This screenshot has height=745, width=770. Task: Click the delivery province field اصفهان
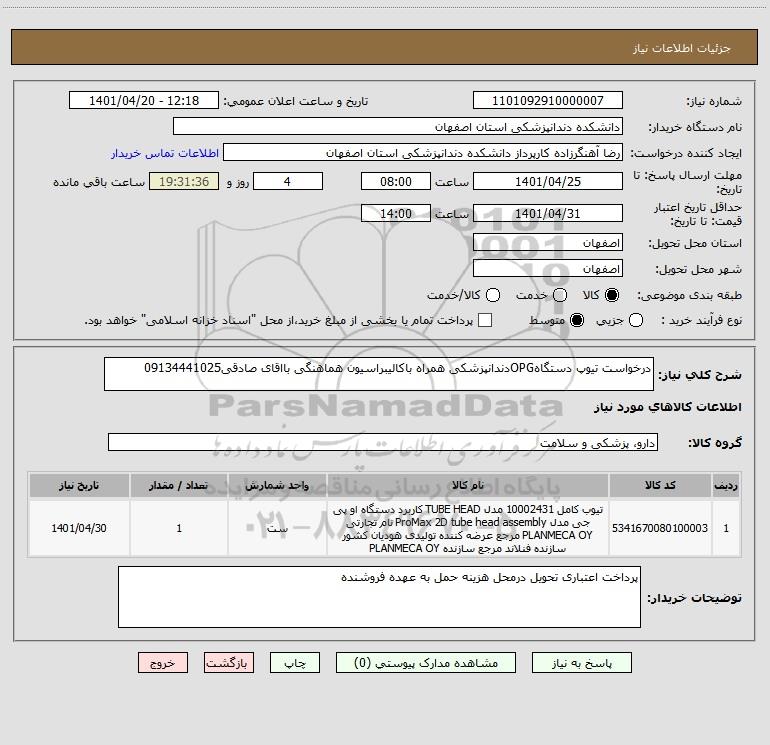point(548,242)
